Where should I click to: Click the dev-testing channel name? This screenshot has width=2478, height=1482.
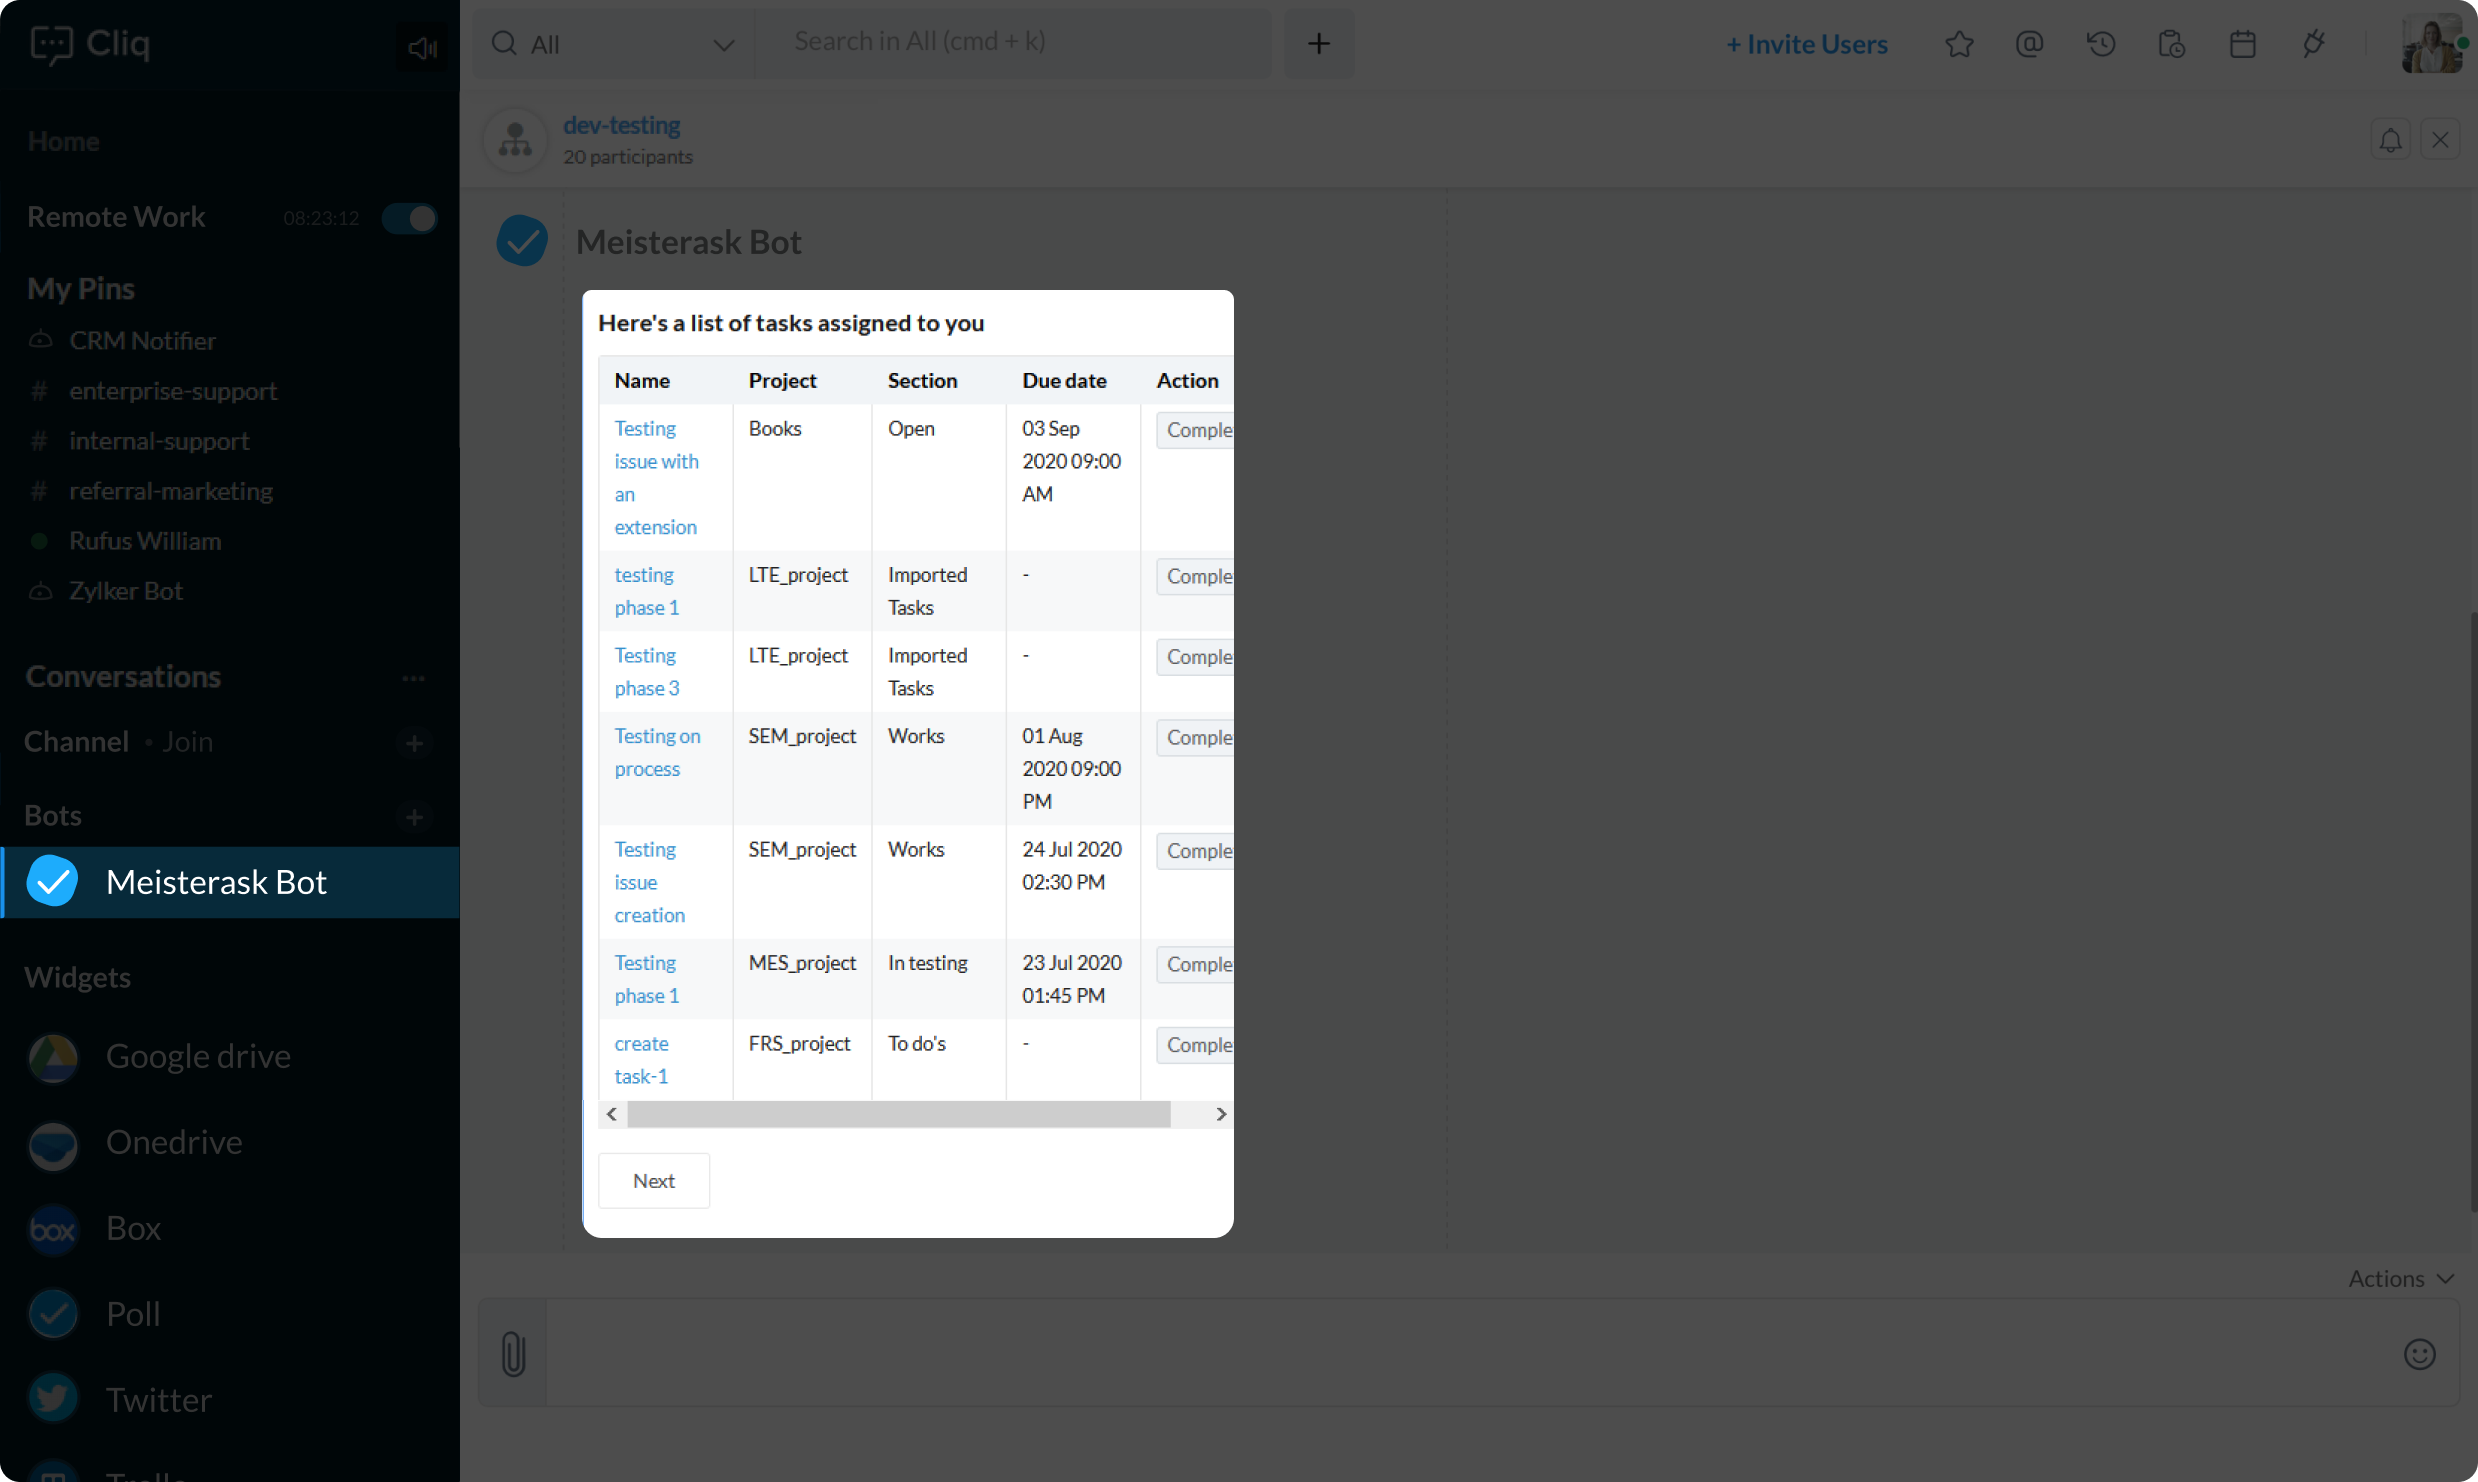(x=621, y=125)
